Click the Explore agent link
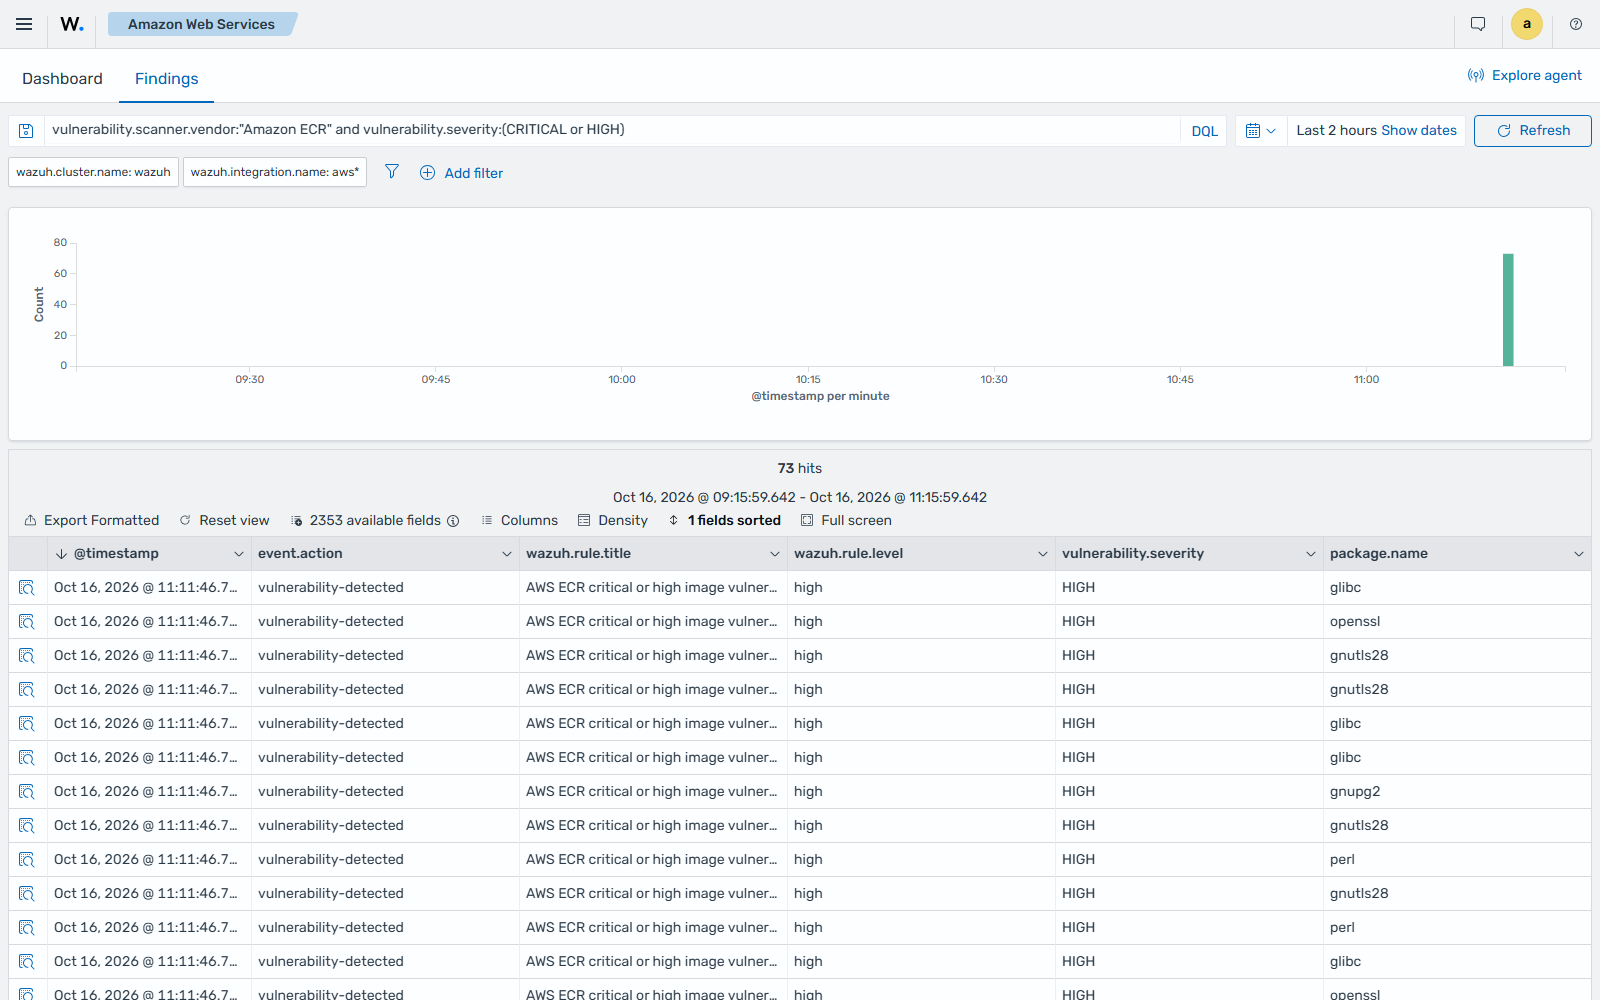Viewport: 1600px width, 1000px height. pos(1525,75)
